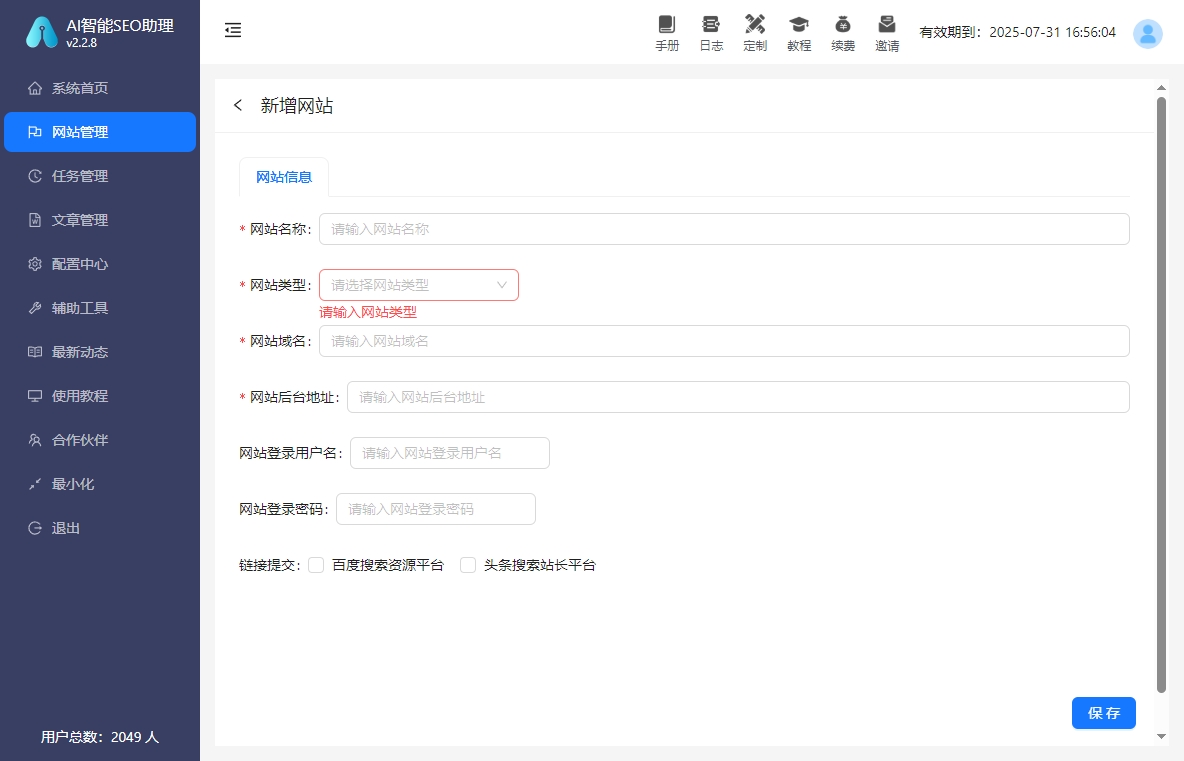
Task: Open the 教程 tutorial icon
Action: (x=799, y=31)
